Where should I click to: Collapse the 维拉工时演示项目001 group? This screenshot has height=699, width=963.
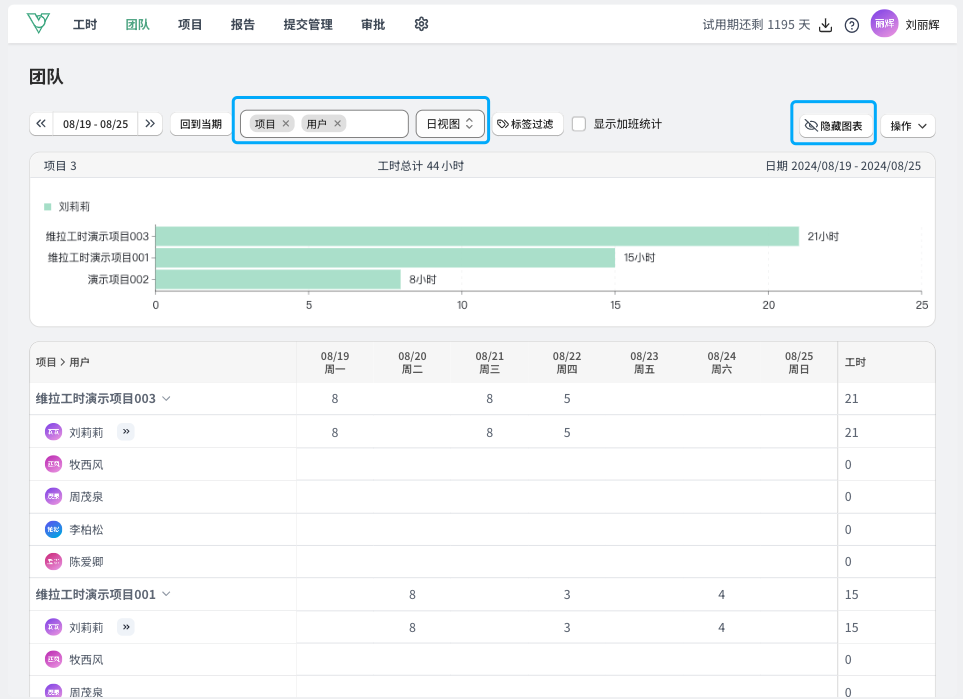coord(167,594)
